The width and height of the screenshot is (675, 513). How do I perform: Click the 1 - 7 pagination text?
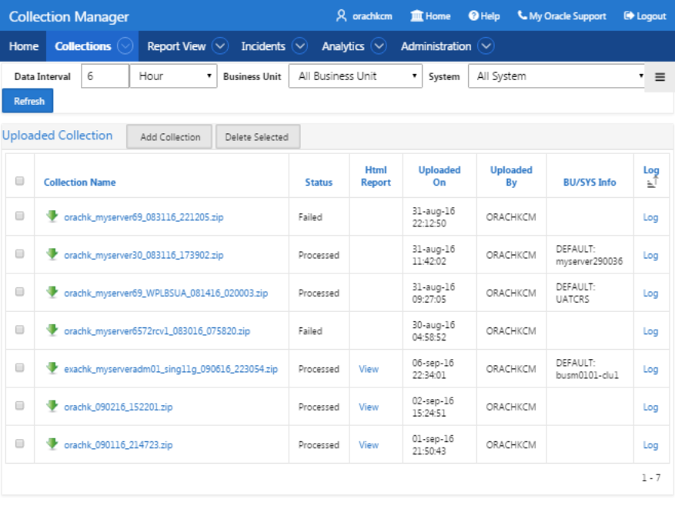tap(651, 478)
